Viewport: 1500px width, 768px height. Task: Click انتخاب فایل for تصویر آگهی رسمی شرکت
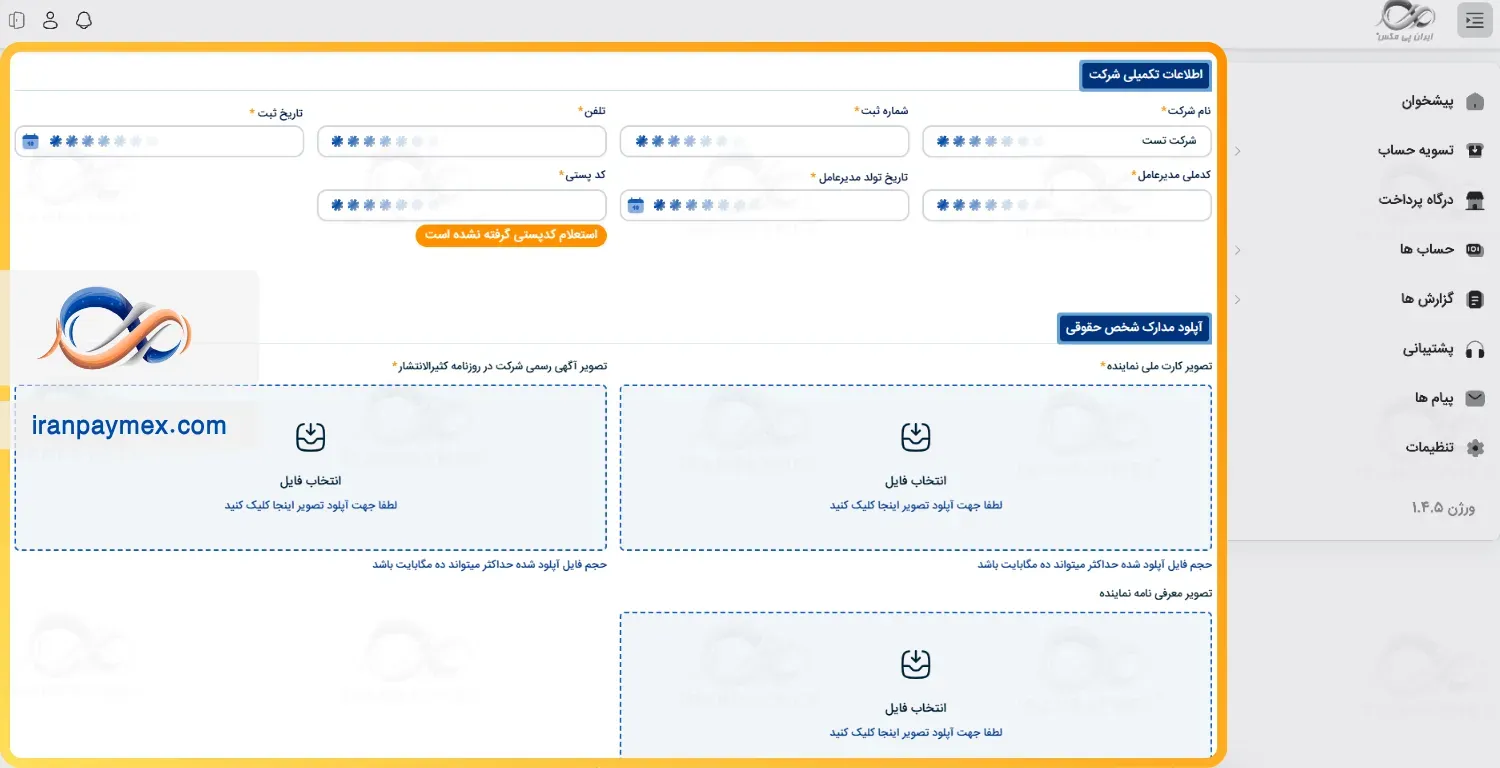(x=311, y=481)
